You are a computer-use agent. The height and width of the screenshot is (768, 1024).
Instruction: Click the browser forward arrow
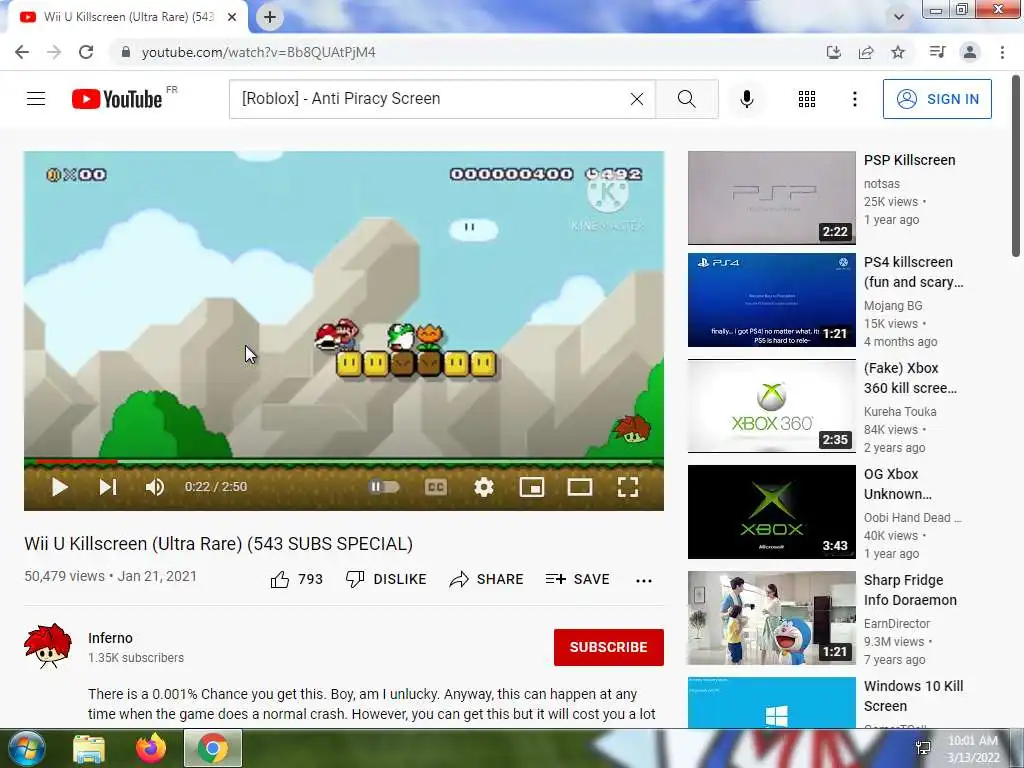(54, 52)
